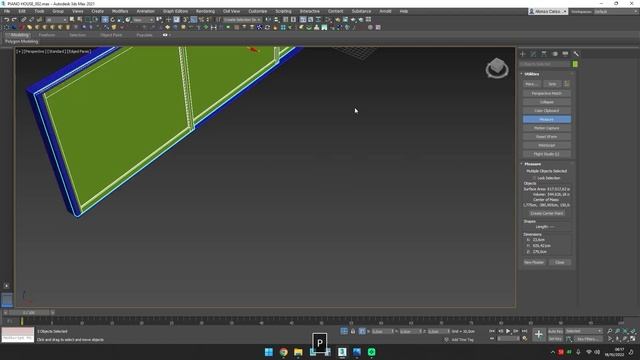Image resolution: width=640 pixels, height=360 pixels.
Task: Toggle the Lock Selection checkbox
Action: [x=534, y=178]
